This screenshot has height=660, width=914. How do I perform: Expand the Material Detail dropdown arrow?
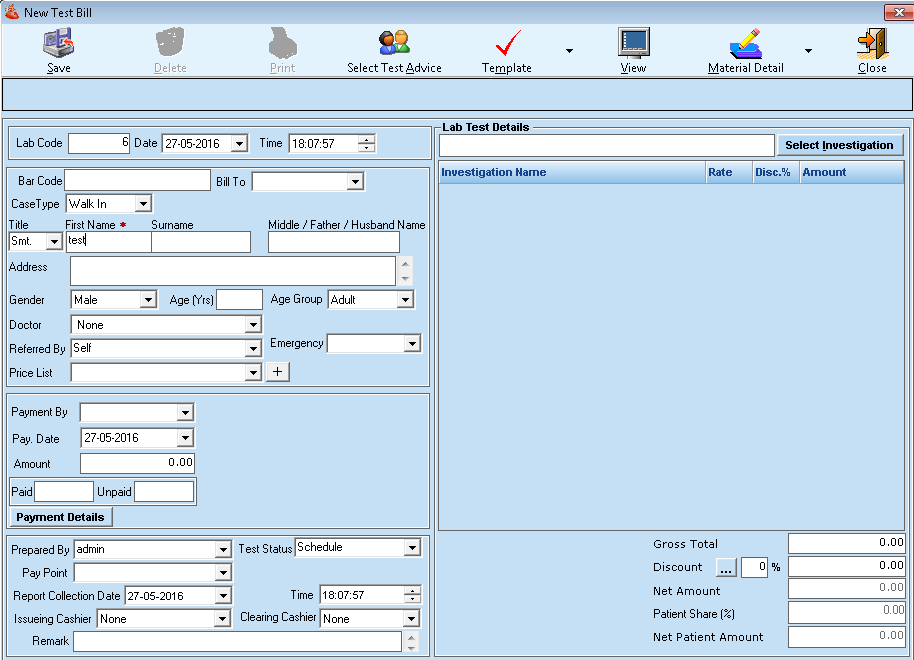click(808, 51)
